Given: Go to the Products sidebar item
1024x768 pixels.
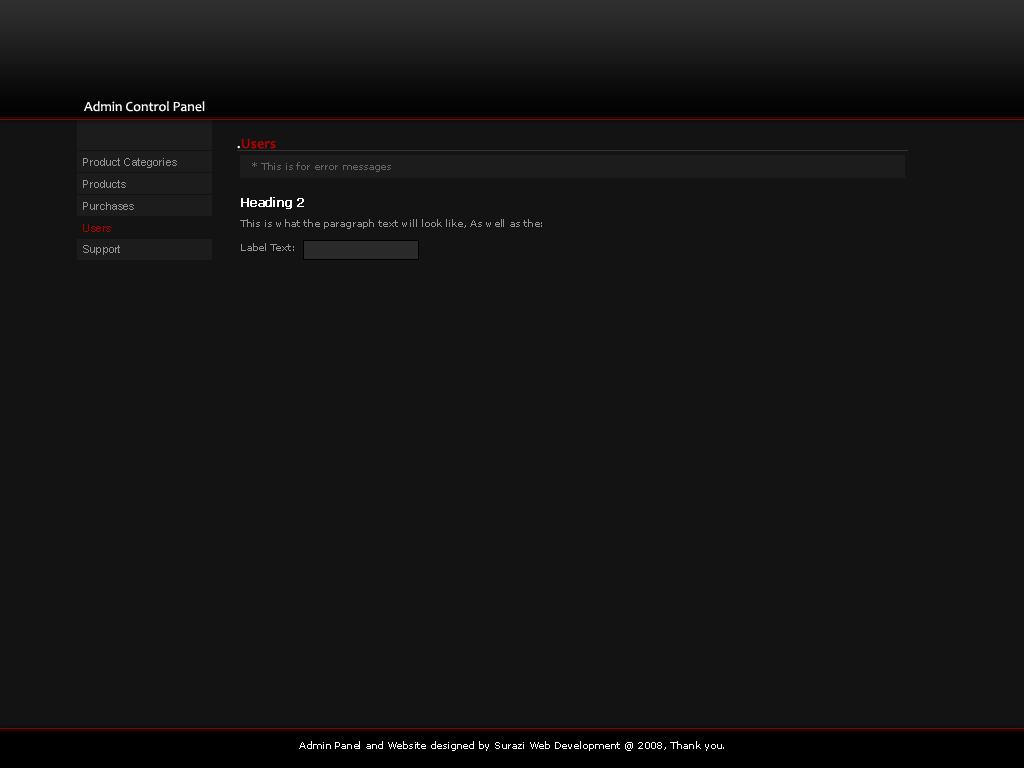Looking at the screenshot, I should click(x=104, y=184).
